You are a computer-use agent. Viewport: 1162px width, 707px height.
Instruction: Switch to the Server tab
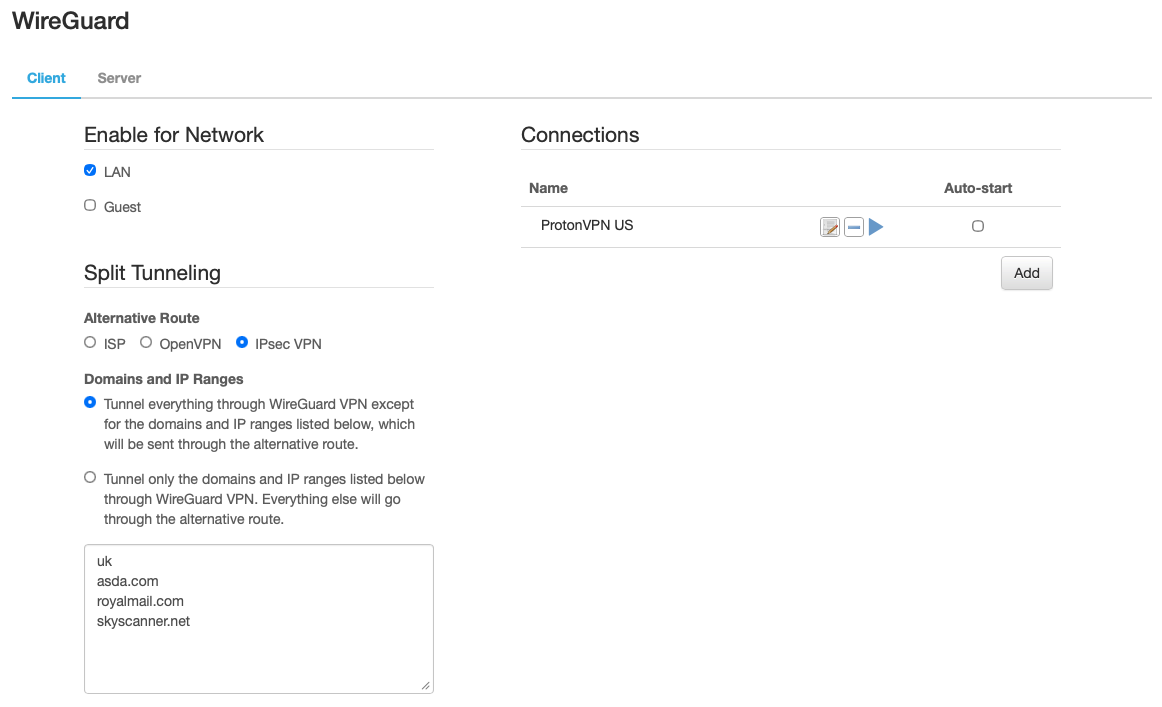pos(119,78)
